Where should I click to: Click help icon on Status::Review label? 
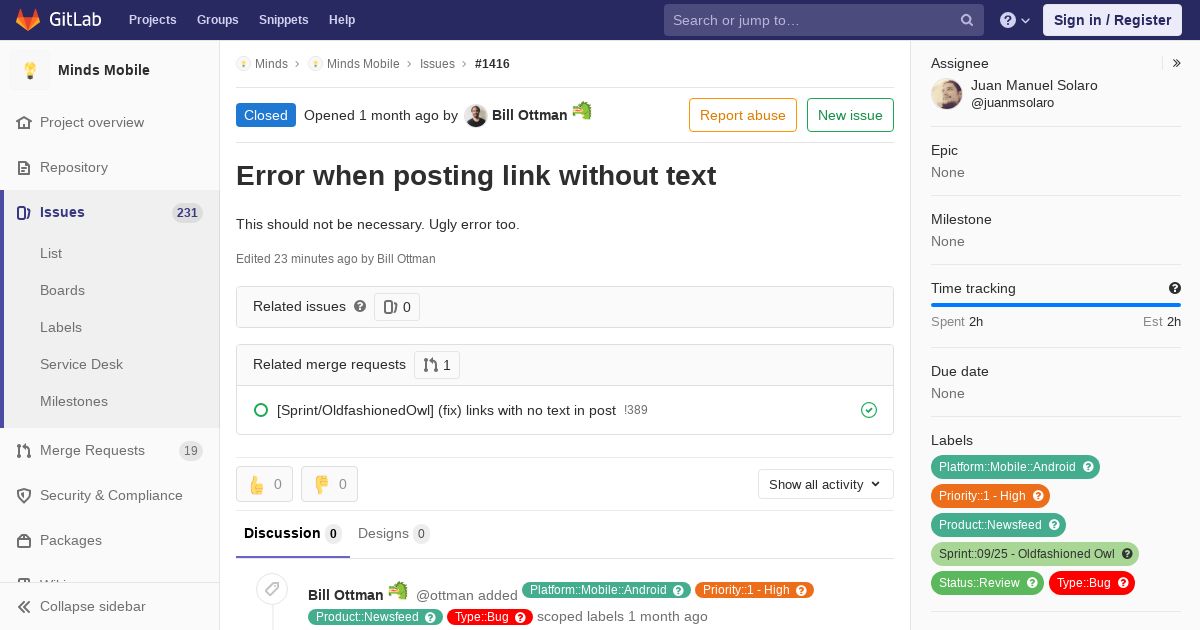[1032, 583]
